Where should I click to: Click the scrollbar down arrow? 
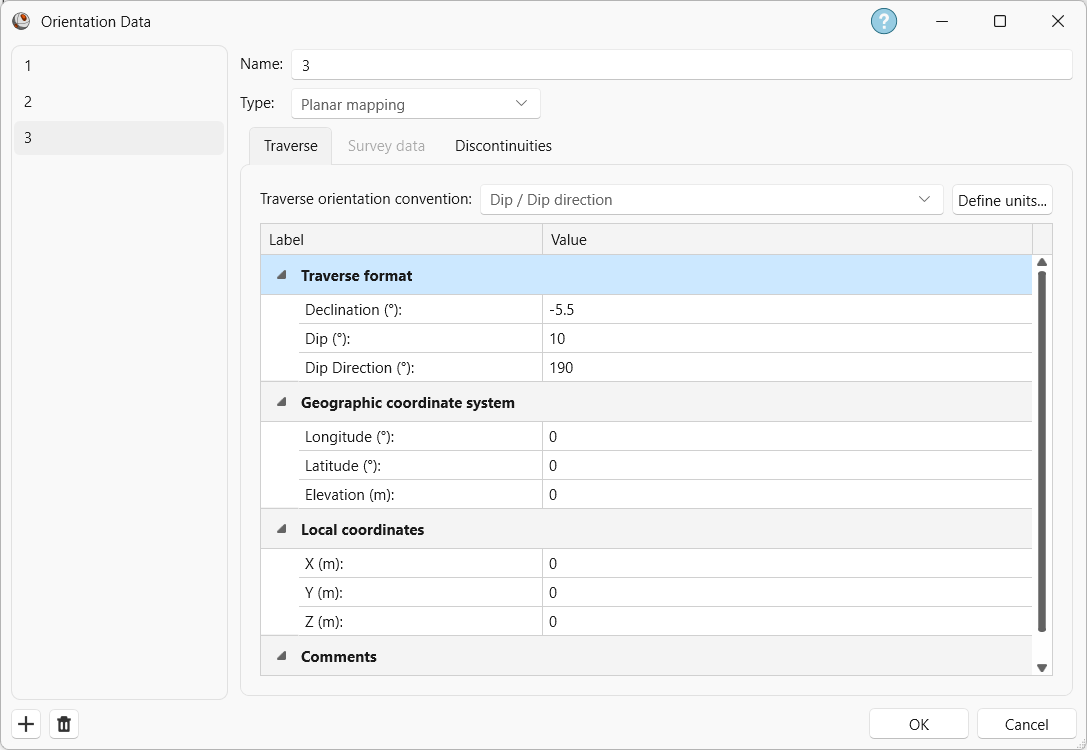click(1042, 666)
